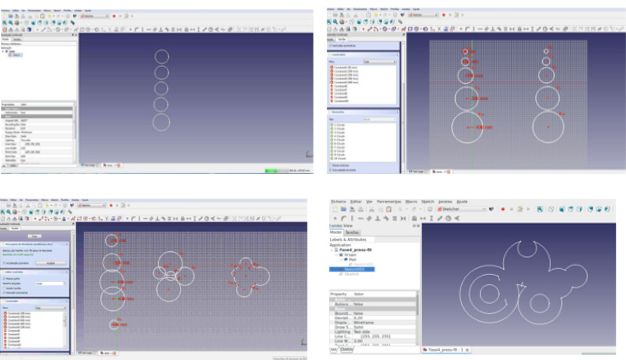The height and width of the screenshot is (360, 626).
Task: Apply coincident constraint tool, bottom-right window
Action: coord(335,219)
